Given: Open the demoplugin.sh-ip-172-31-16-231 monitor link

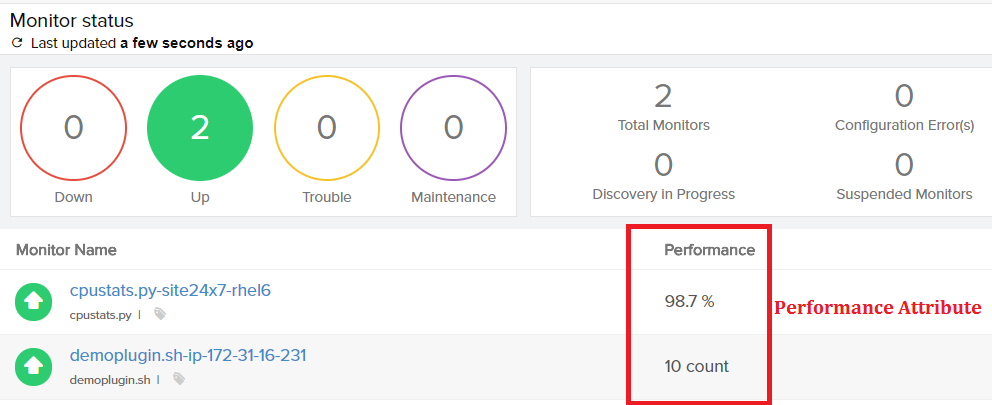Looking at the screenshot, I should tap(188, 356).
